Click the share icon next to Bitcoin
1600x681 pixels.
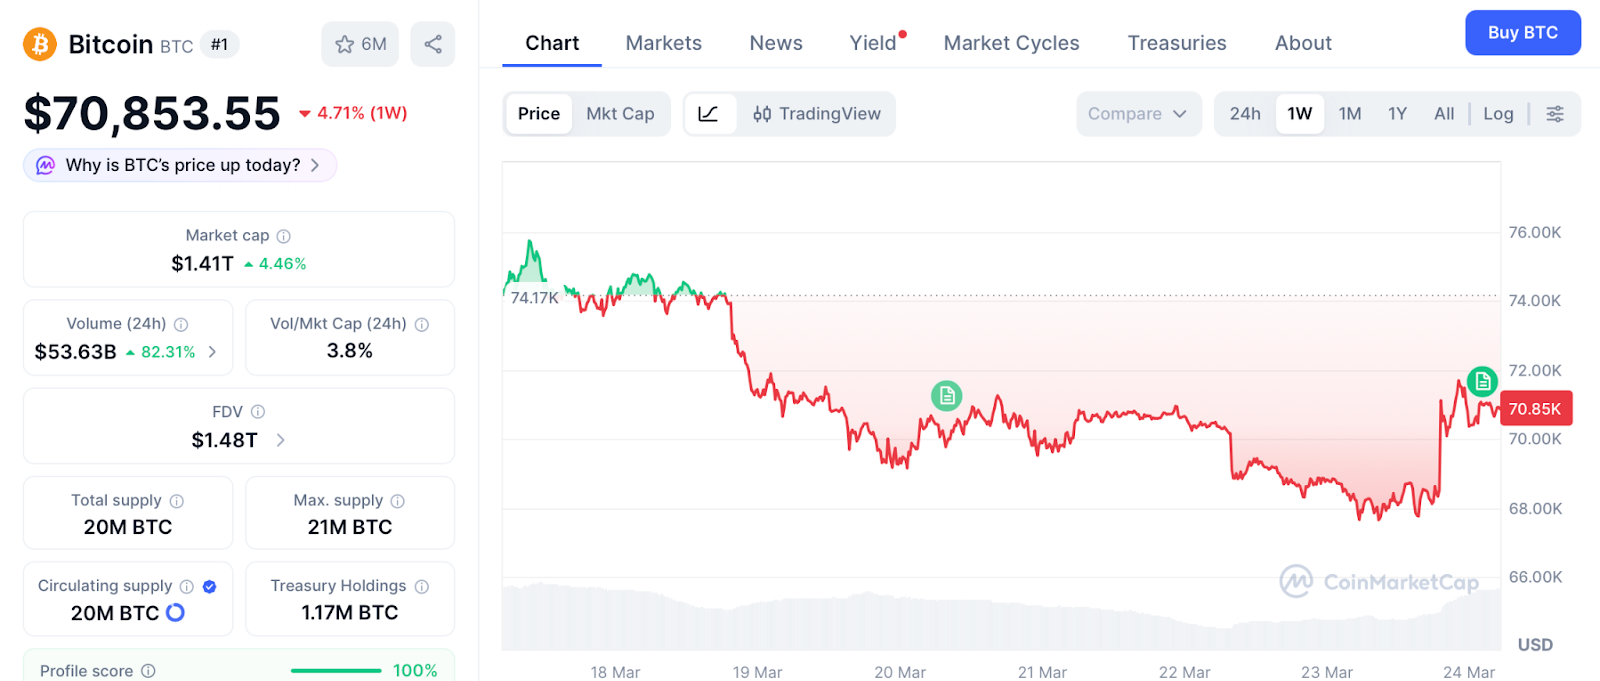(433, 44)
